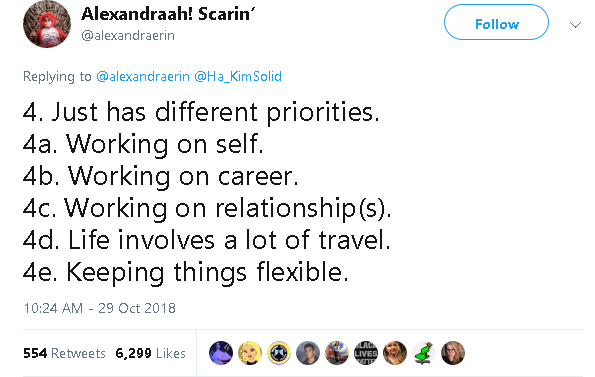Click the colorful comic art avatar
The height and width of the screenshot is (377, 595).
(337, 353)
